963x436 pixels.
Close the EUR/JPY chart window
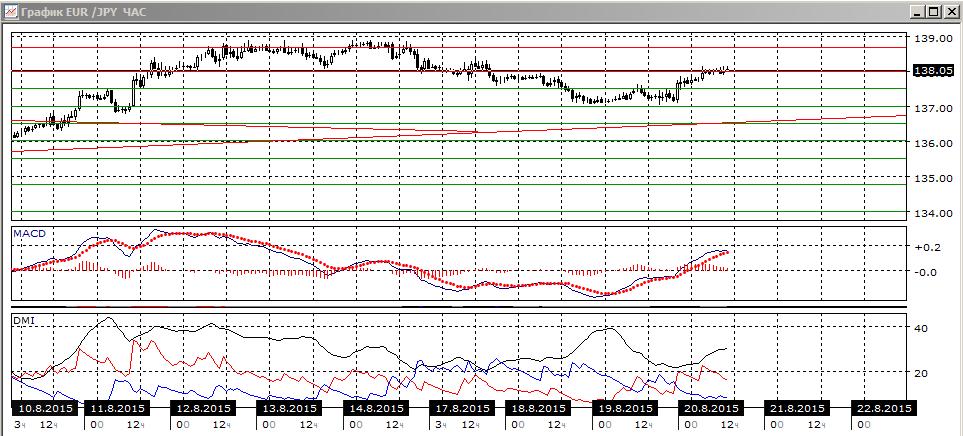(x=951, y=12)
